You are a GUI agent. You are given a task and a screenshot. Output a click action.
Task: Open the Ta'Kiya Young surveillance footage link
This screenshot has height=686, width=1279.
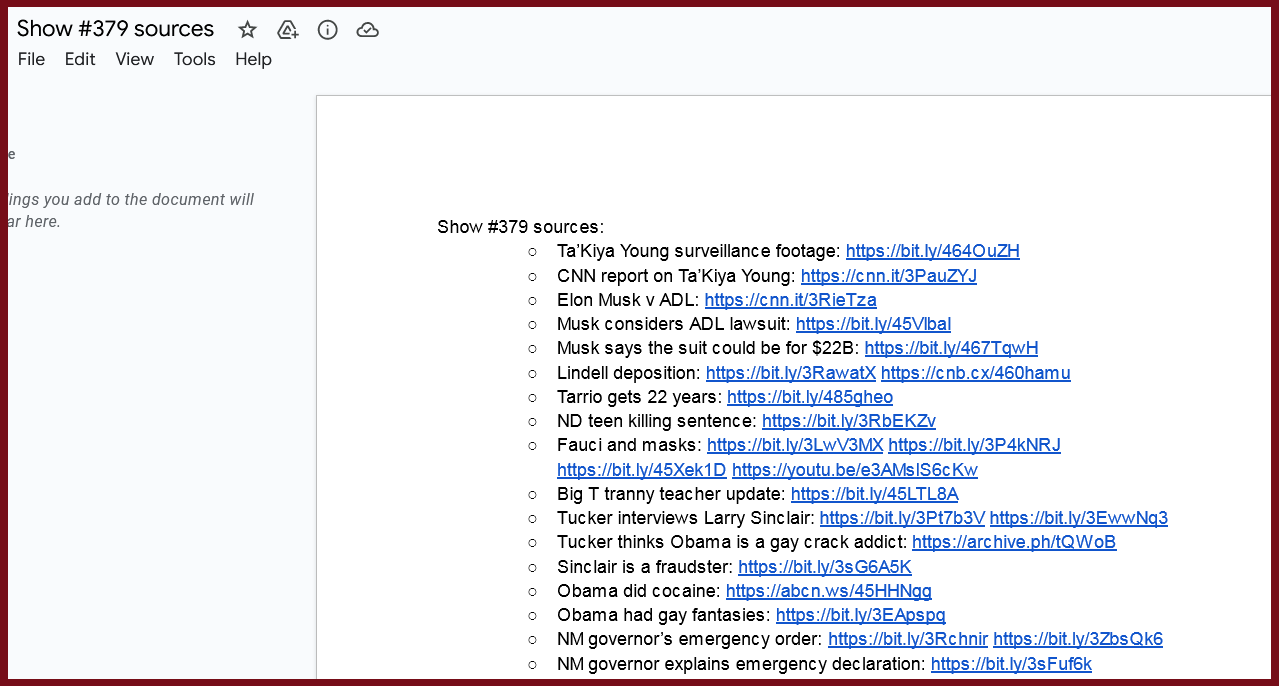tap(933, 251)
